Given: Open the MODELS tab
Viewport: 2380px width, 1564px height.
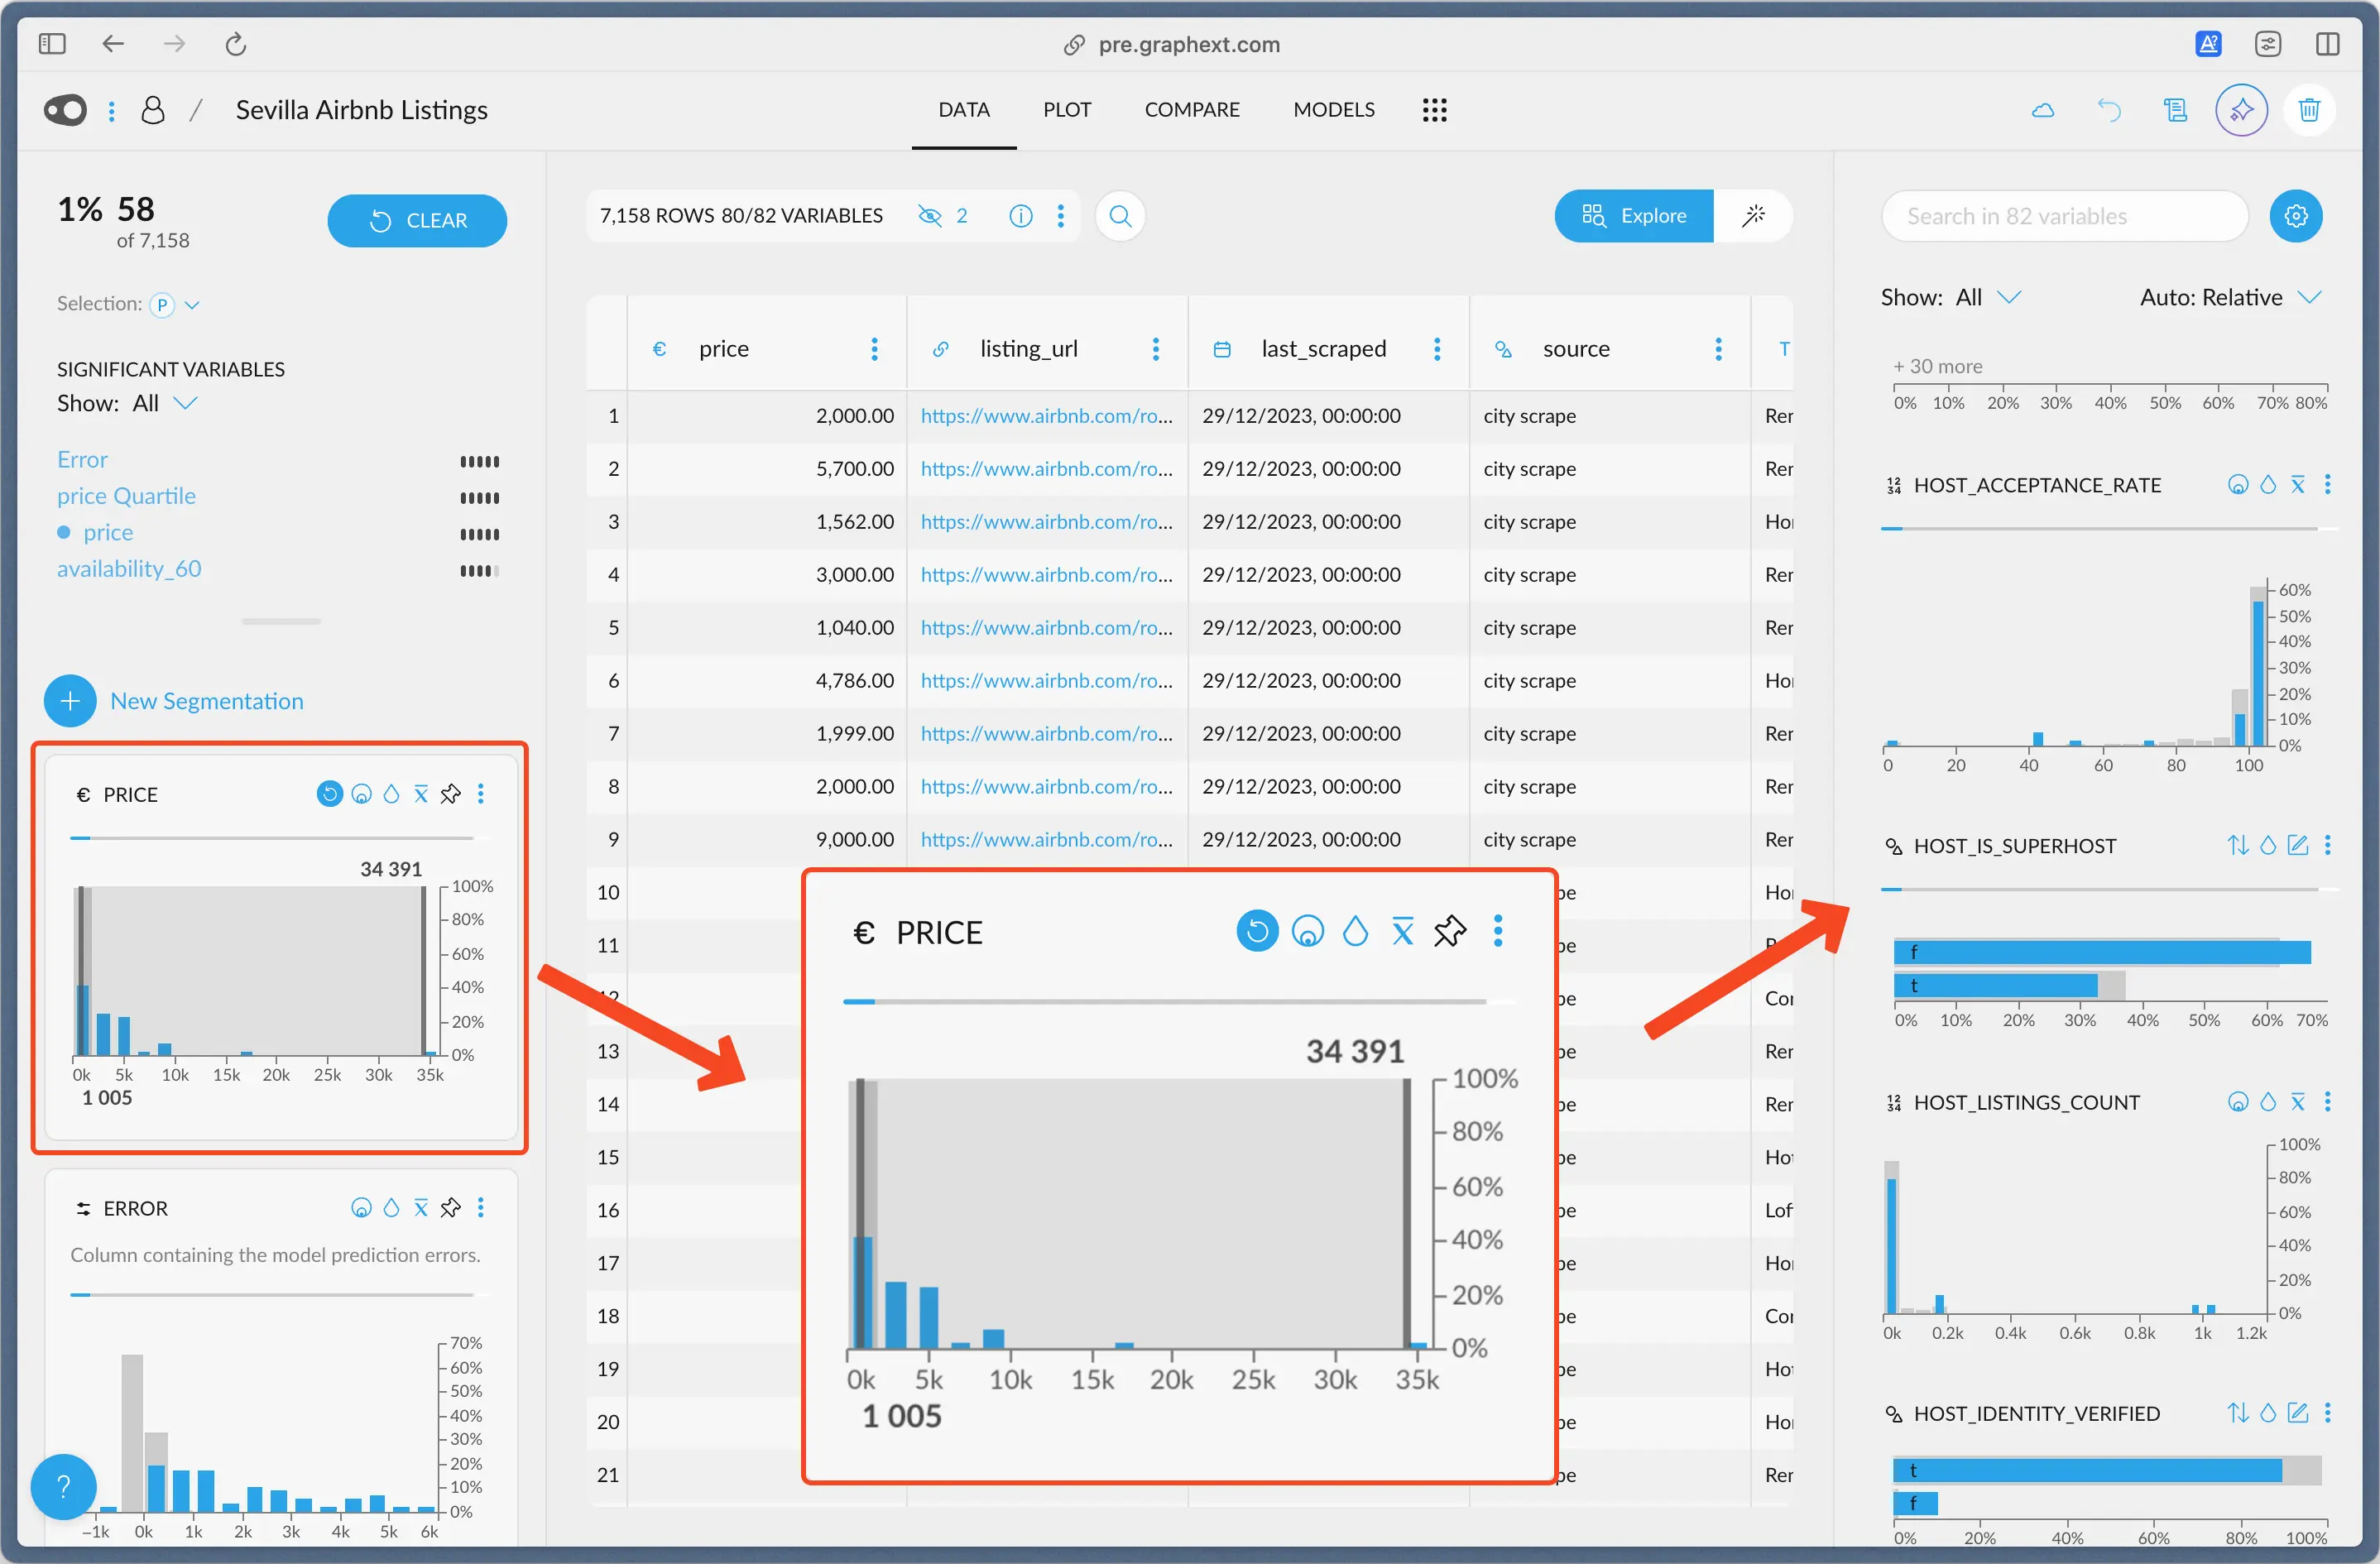Looking at the screenshot, I should [x=1333, y=110].
